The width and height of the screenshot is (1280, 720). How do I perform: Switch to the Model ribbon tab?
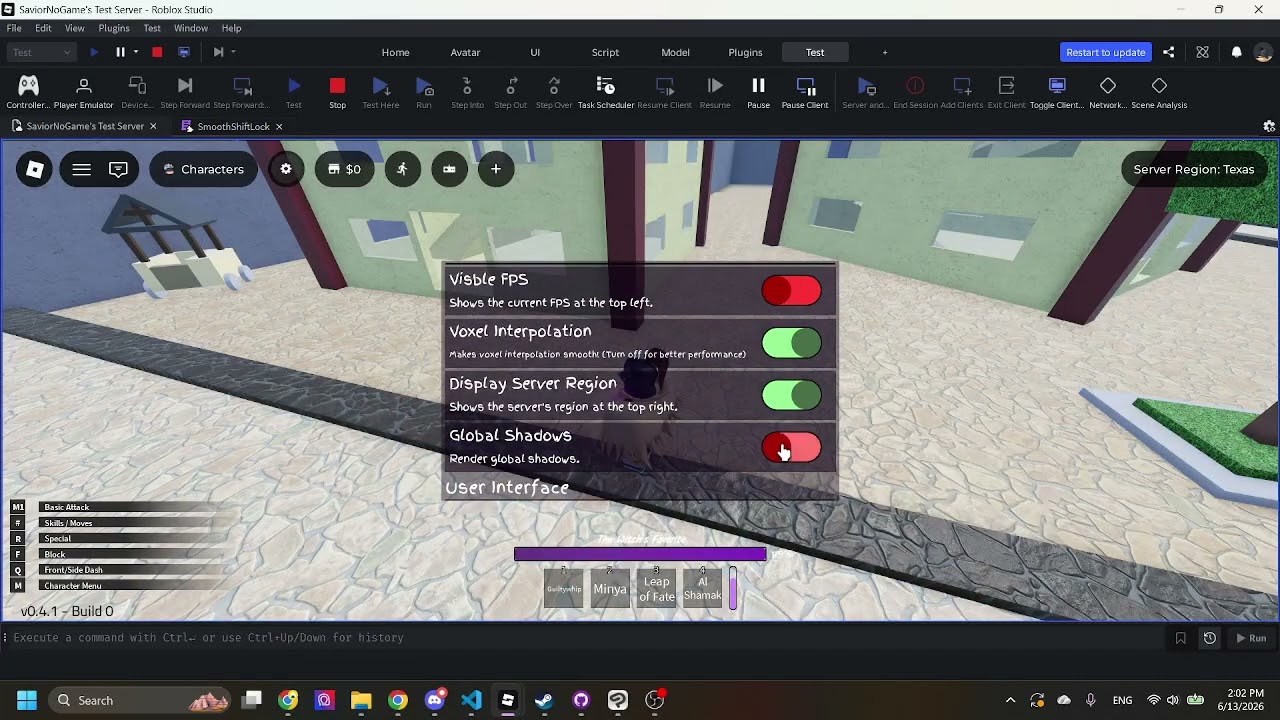[675, 52]
